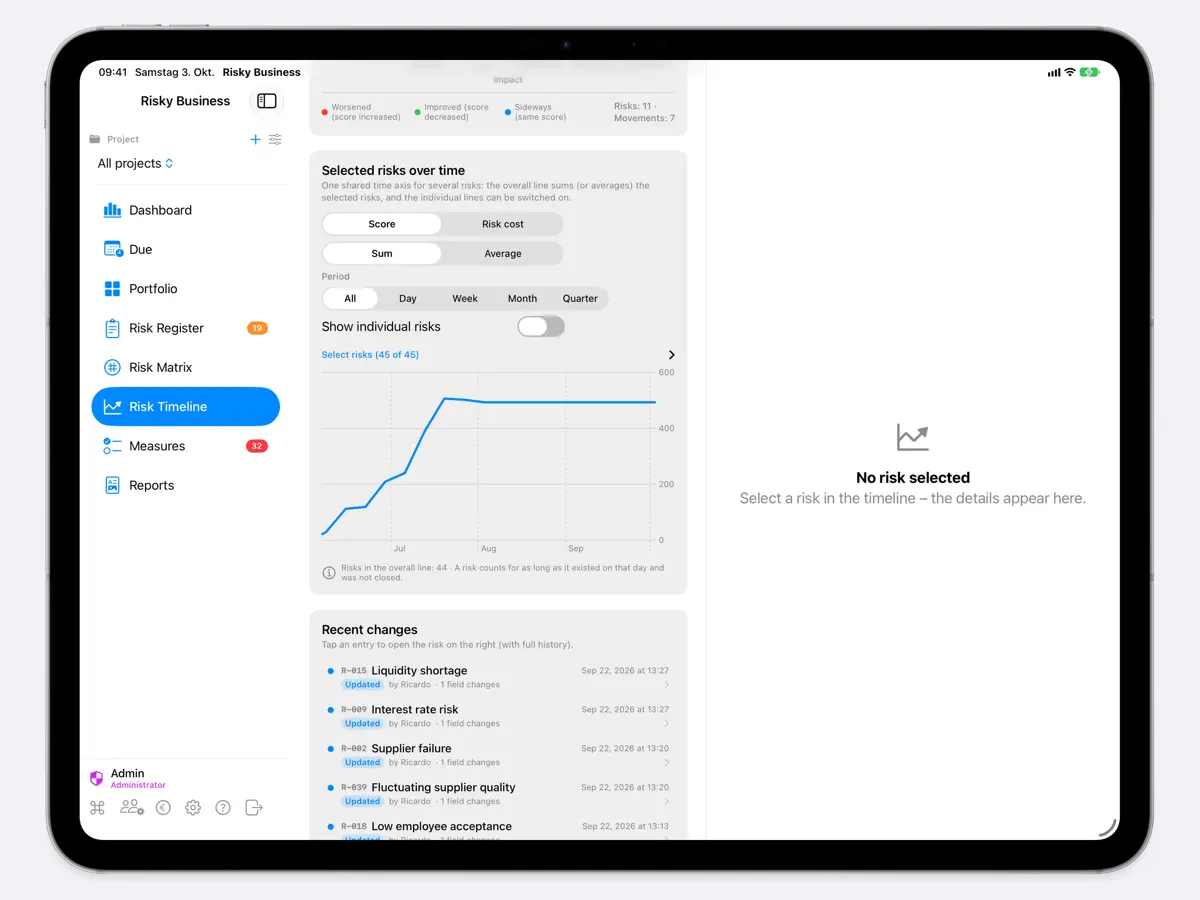Open settings gear icon

193,807
